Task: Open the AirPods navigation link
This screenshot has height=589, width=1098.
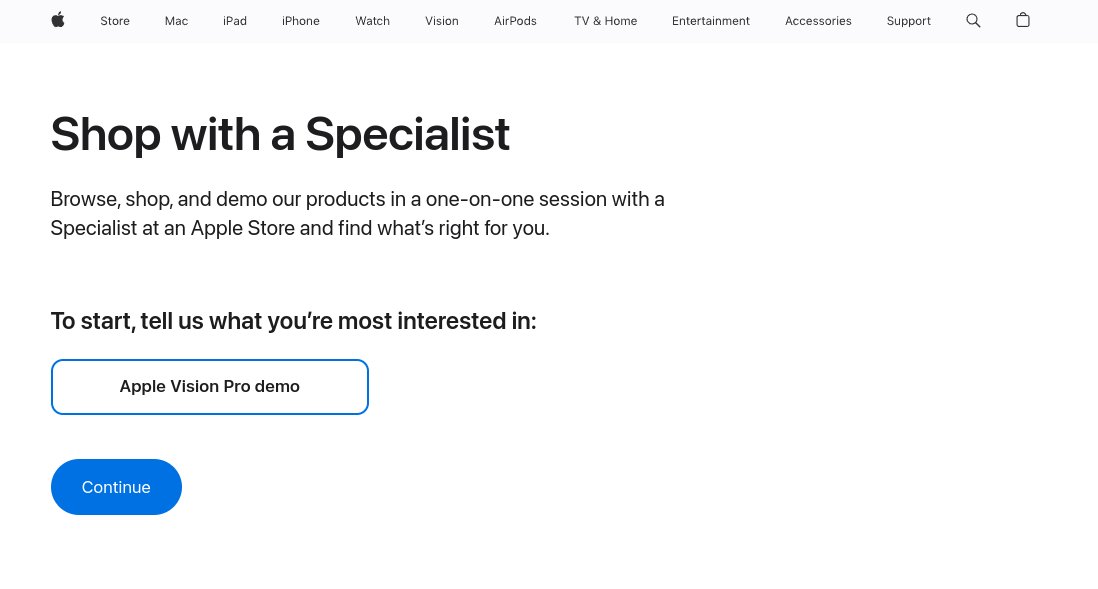Action: [x=515, y=21]
